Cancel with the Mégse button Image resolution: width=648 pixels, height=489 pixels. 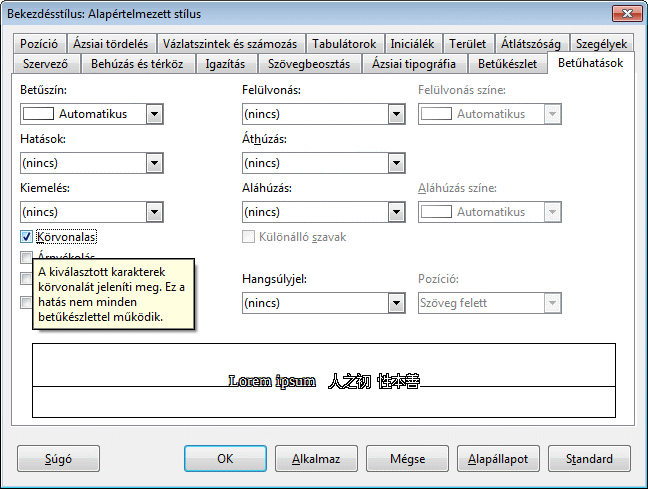click(406, 459)
